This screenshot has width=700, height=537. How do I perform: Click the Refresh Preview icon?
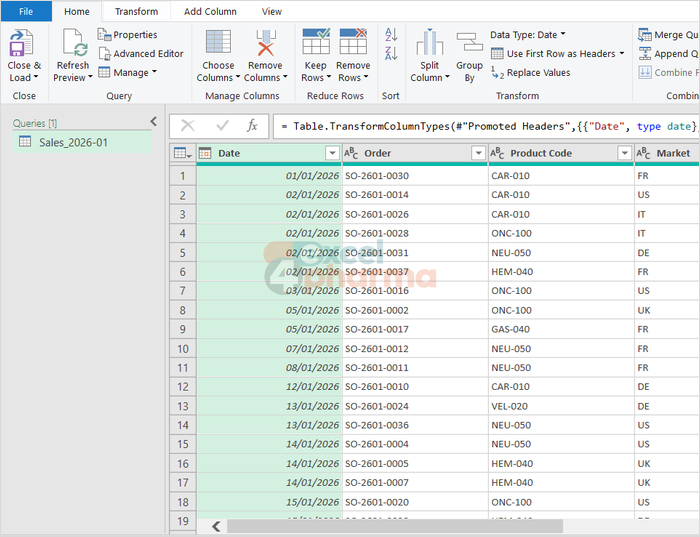(x=74, y=43)
